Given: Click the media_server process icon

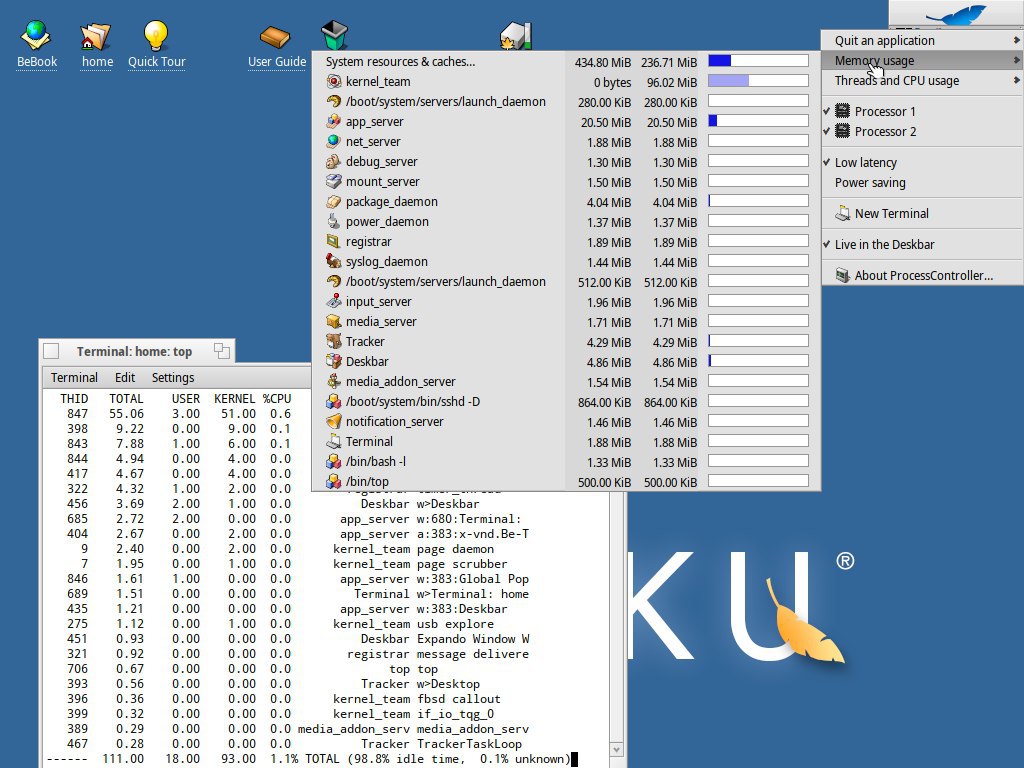Looking at the screenshot, I should point(334,321).
